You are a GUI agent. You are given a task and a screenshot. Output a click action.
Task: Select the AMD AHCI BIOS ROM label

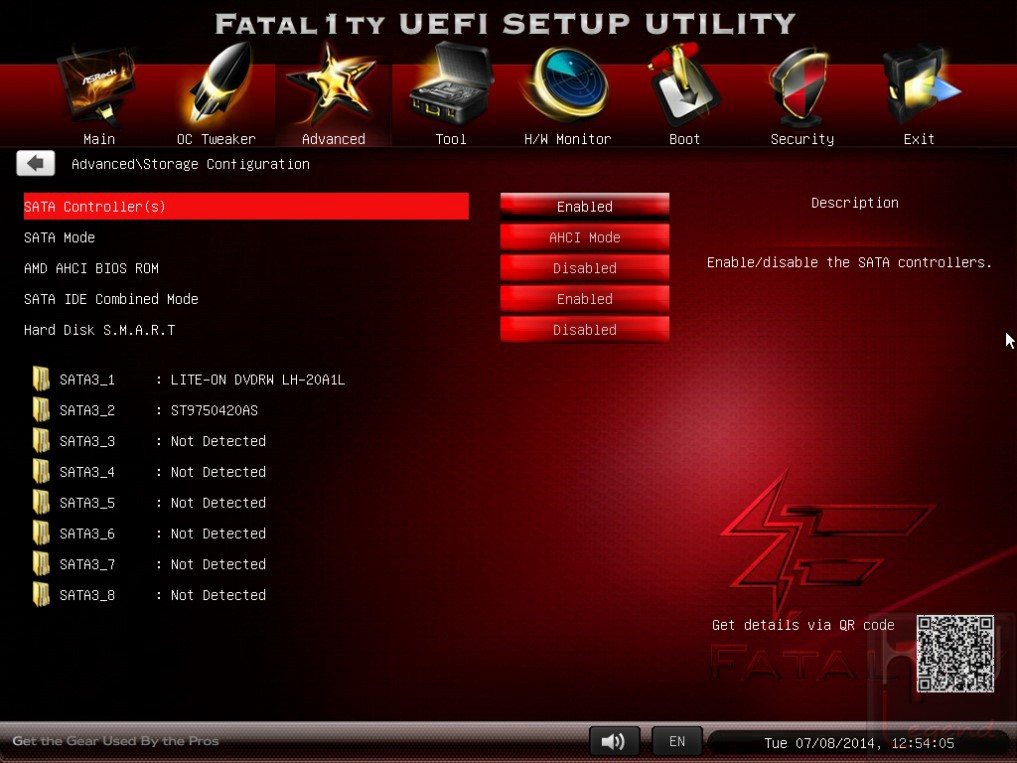point(91,268)
